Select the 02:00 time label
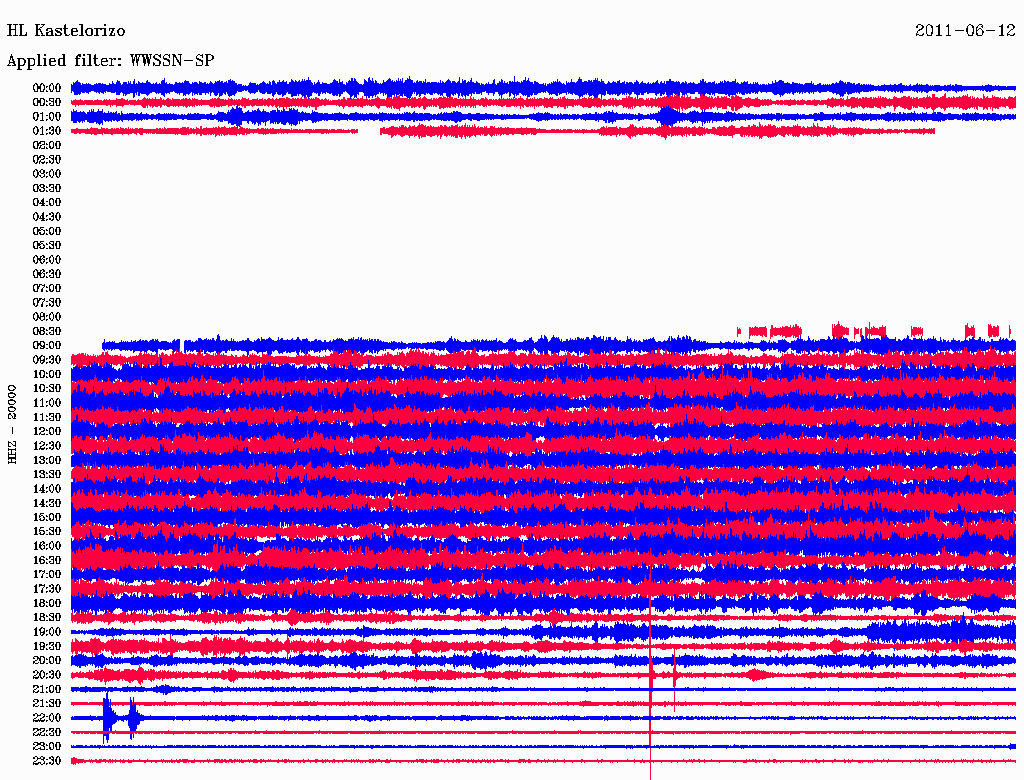 tap(47, 146)
